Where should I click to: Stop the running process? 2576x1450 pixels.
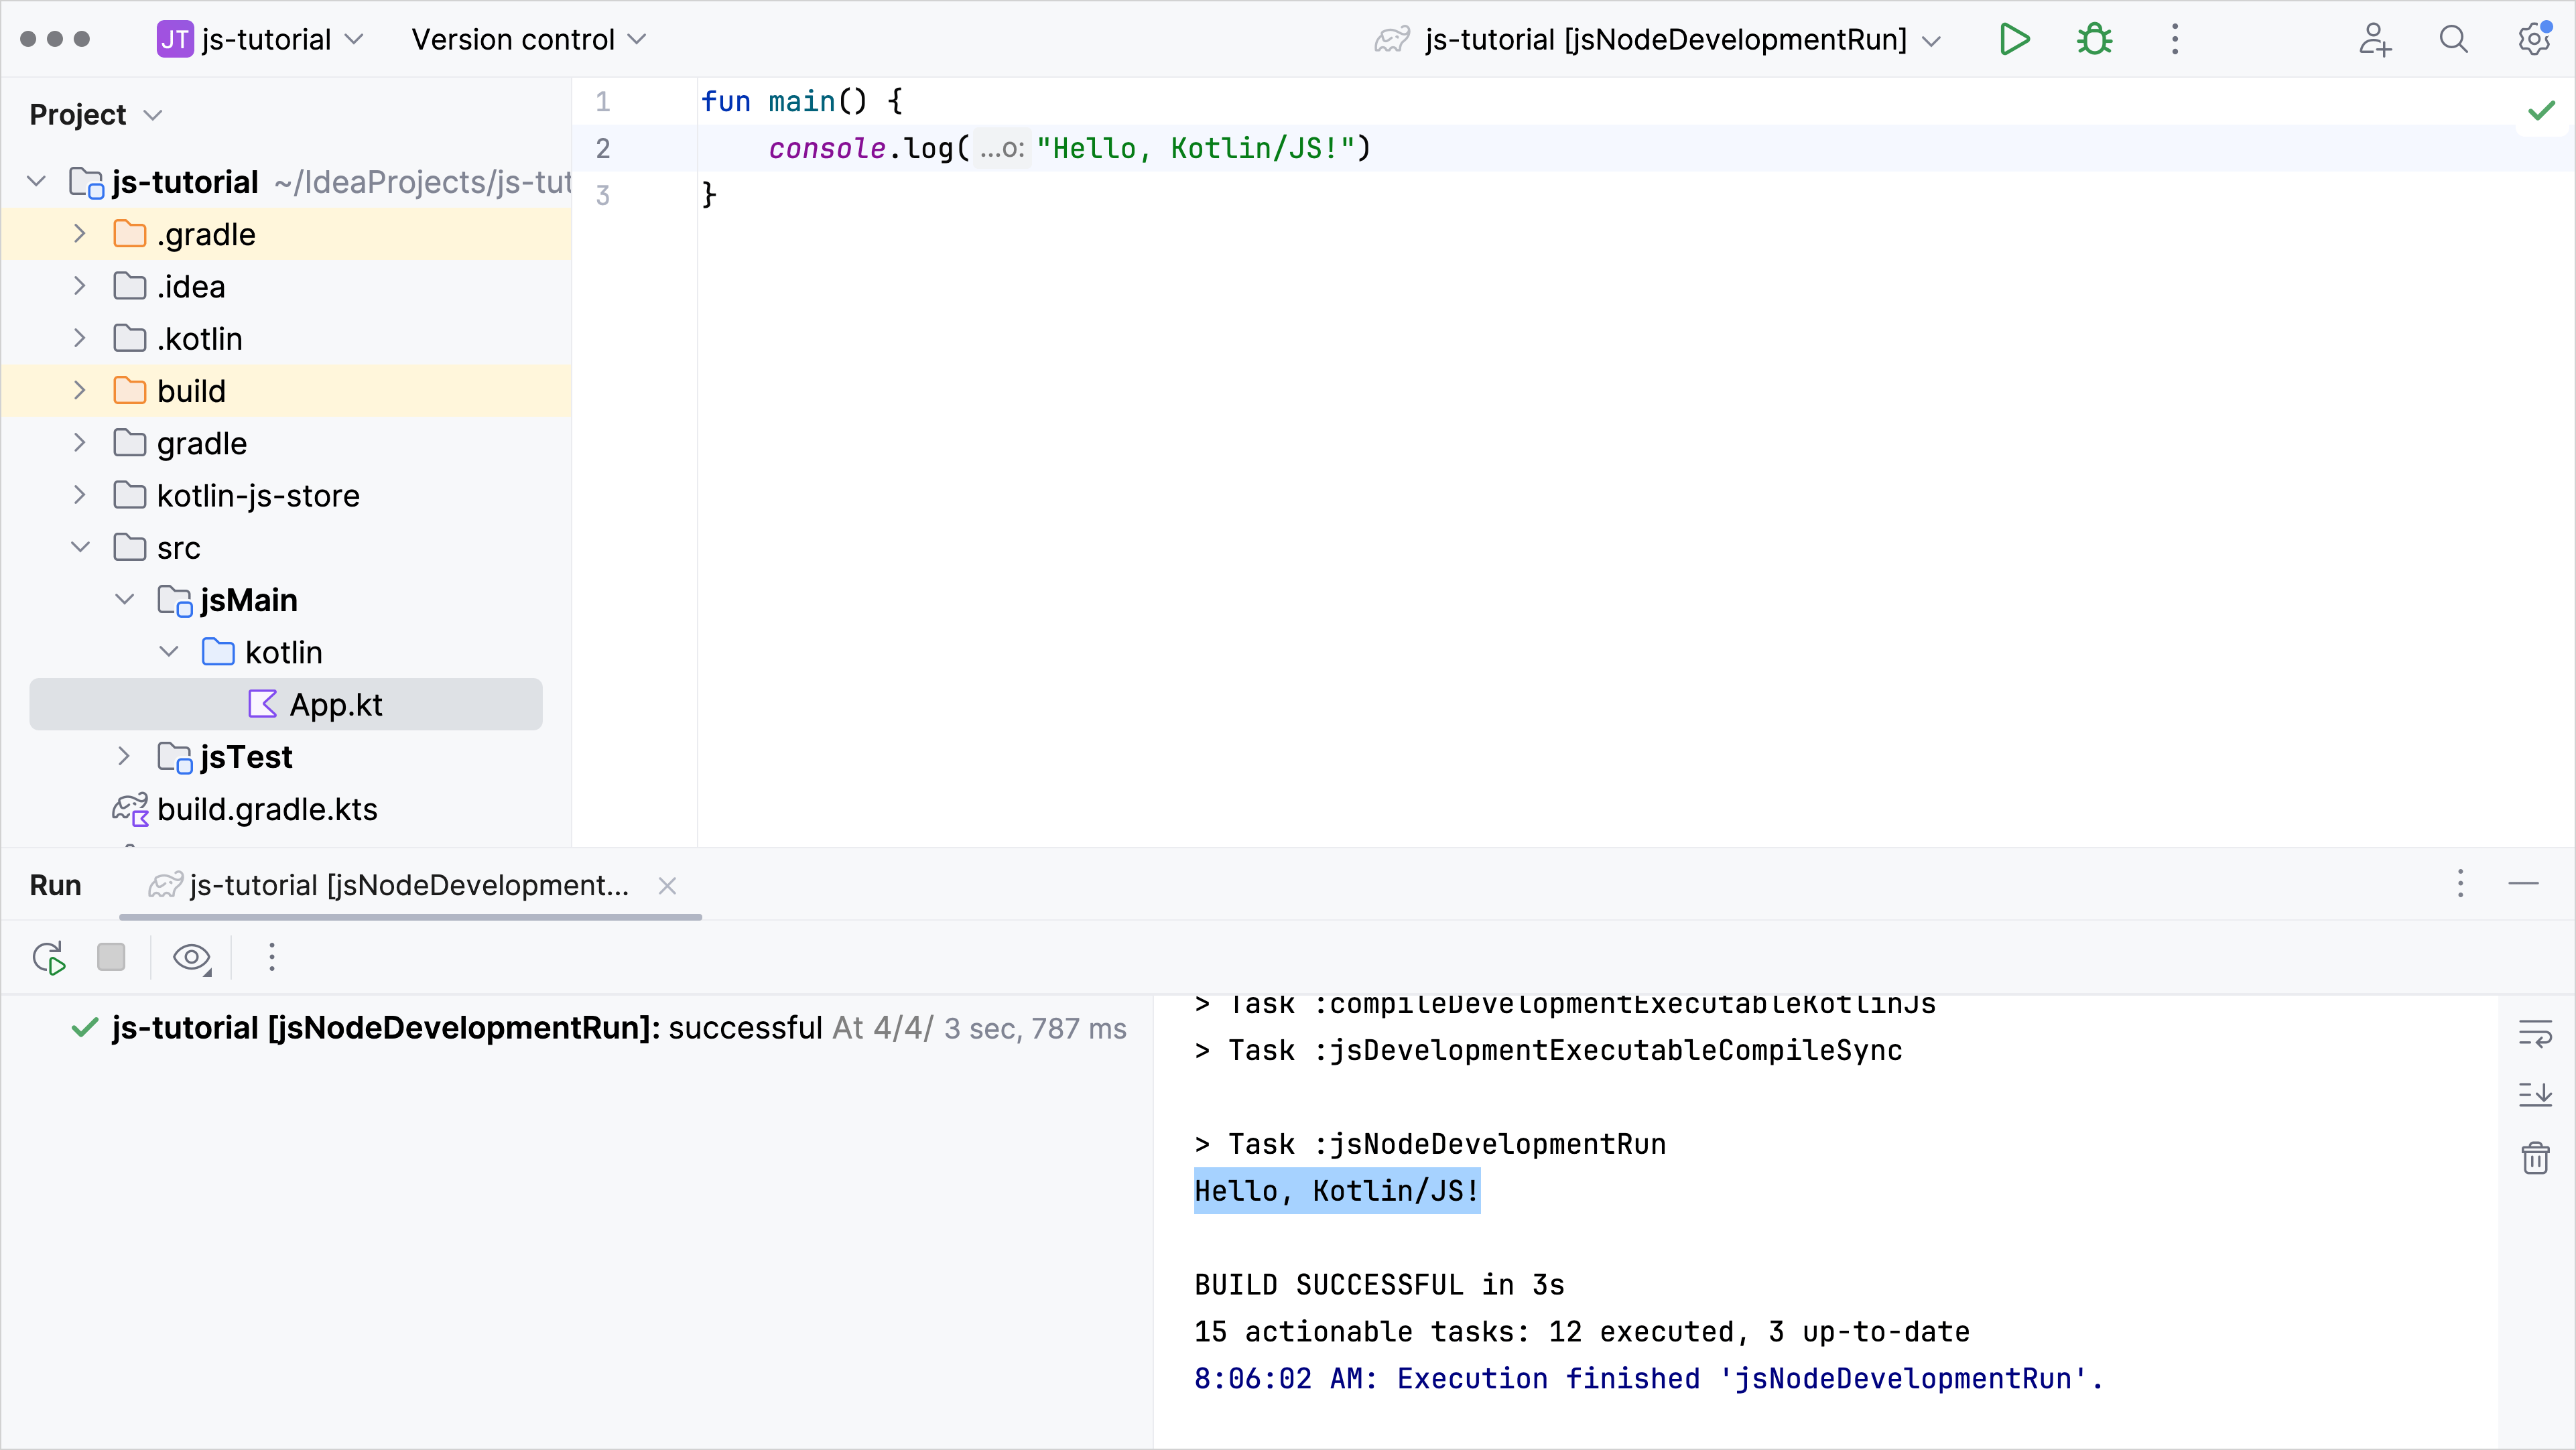coord(111,957)
